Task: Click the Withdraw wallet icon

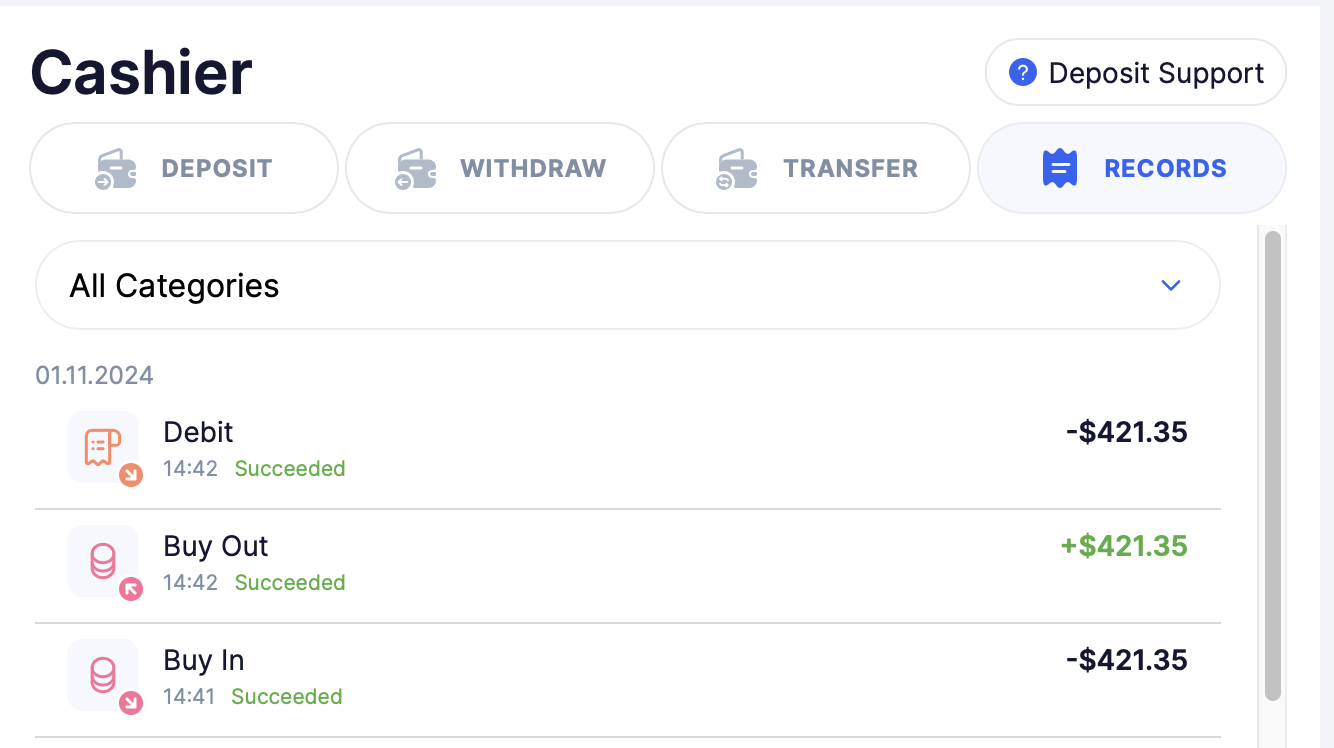Action: [415, 168]
